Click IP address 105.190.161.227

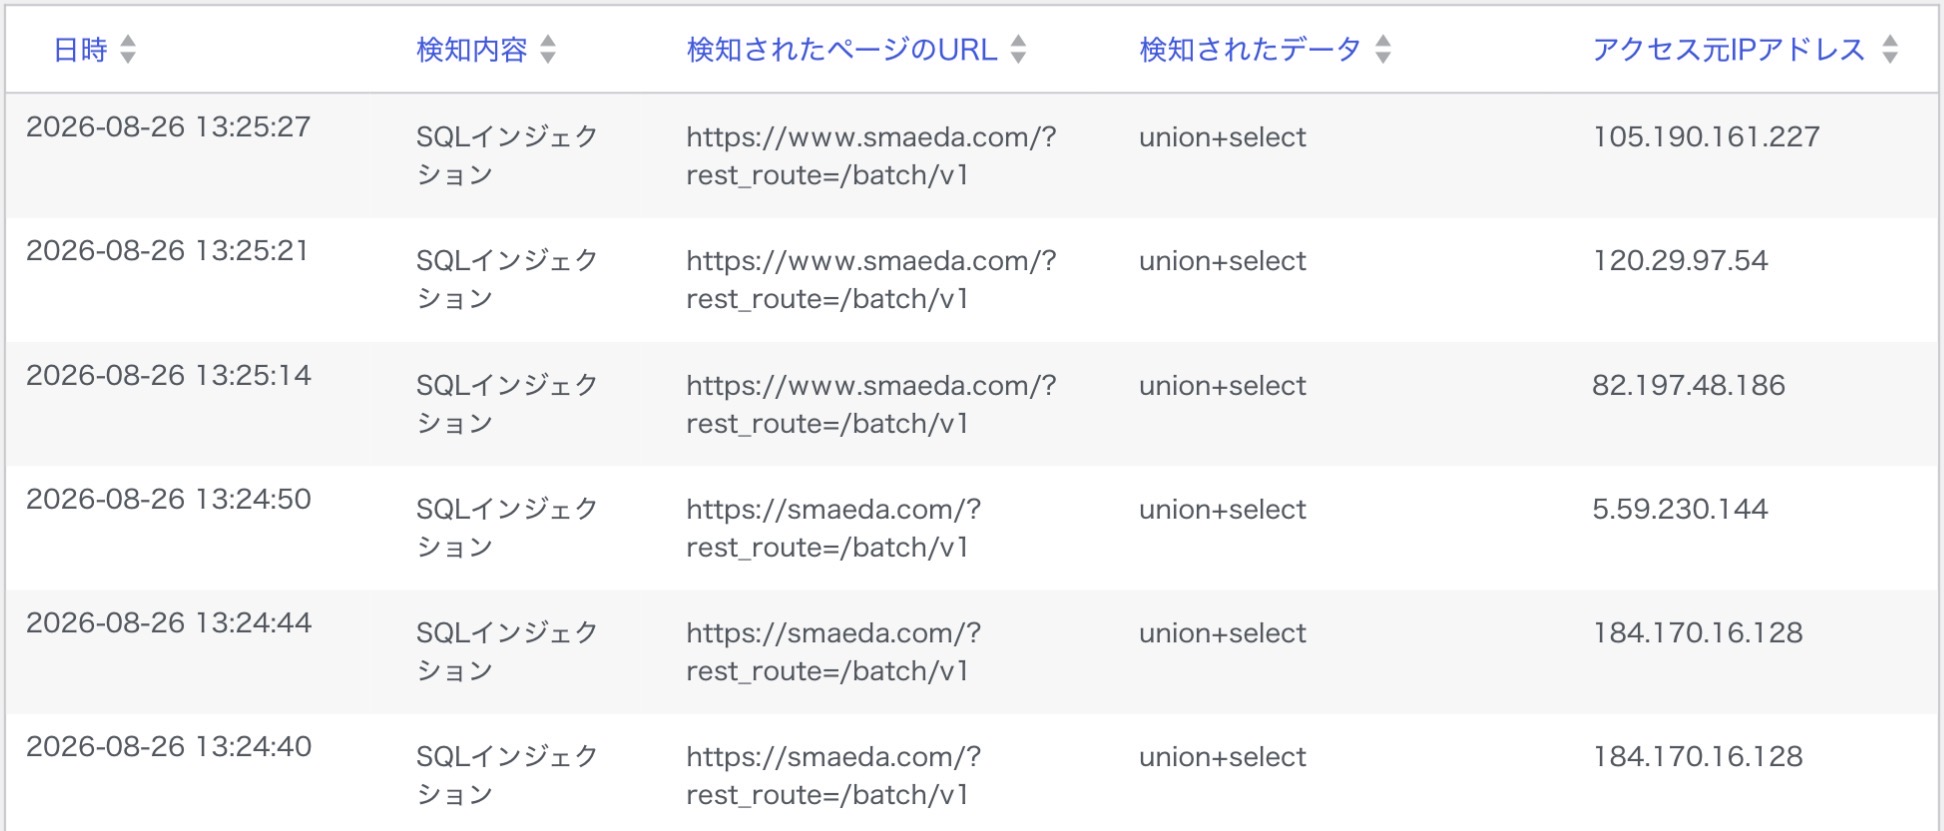(1706, 137)
